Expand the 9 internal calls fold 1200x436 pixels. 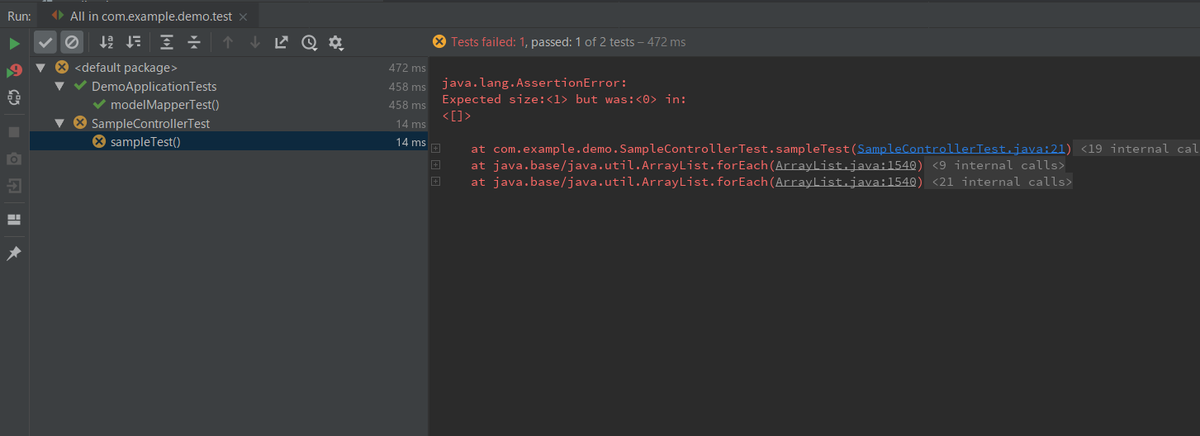[996, 165]
